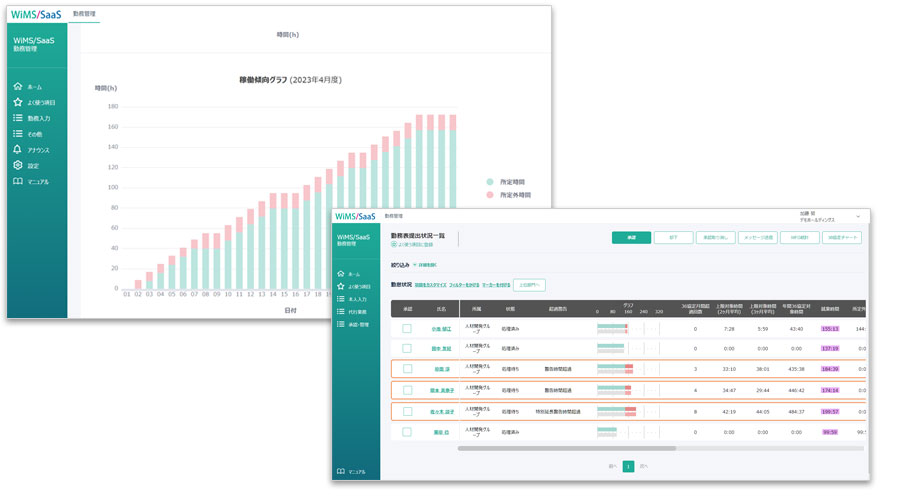Viewport: 900px width, 500px height.
Task: Click the 33:10 cell
Action: click(729, 369)
